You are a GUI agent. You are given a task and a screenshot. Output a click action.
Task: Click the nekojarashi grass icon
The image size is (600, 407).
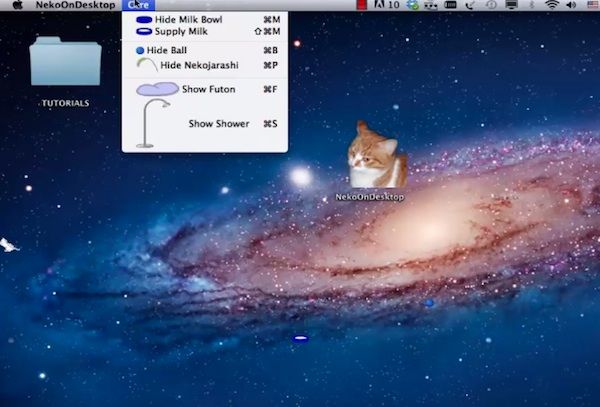click(x=147, y=65)
